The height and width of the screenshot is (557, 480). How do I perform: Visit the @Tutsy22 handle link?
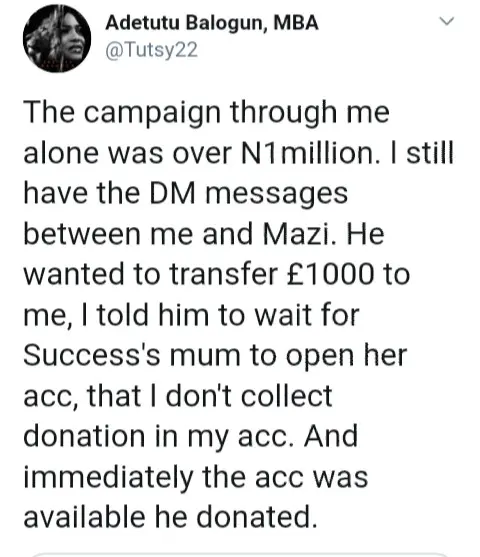tap(151, 50)
